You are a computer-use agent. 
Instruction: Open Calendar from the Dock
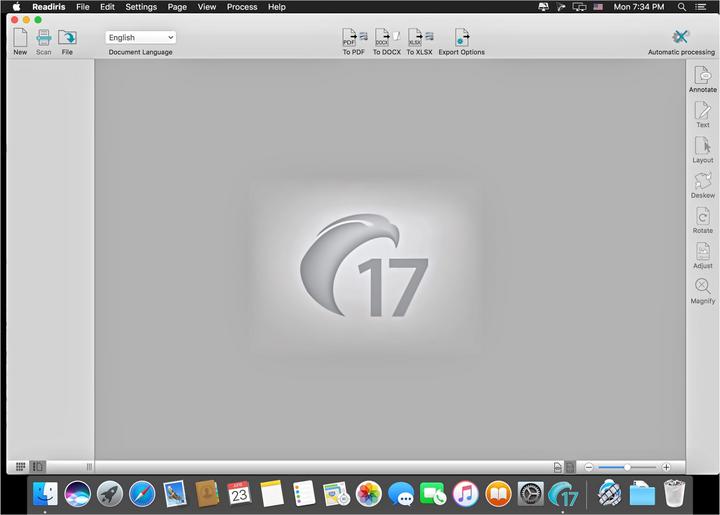point(239,494)
